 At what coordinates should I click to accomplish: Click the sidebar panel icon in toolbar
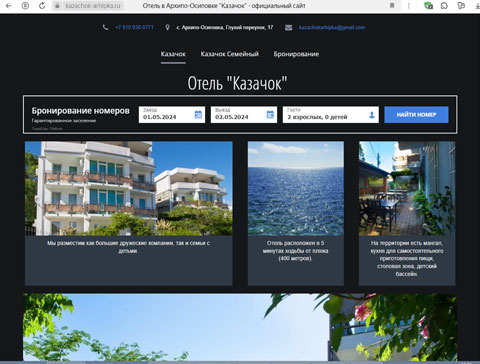click(461, 6)
